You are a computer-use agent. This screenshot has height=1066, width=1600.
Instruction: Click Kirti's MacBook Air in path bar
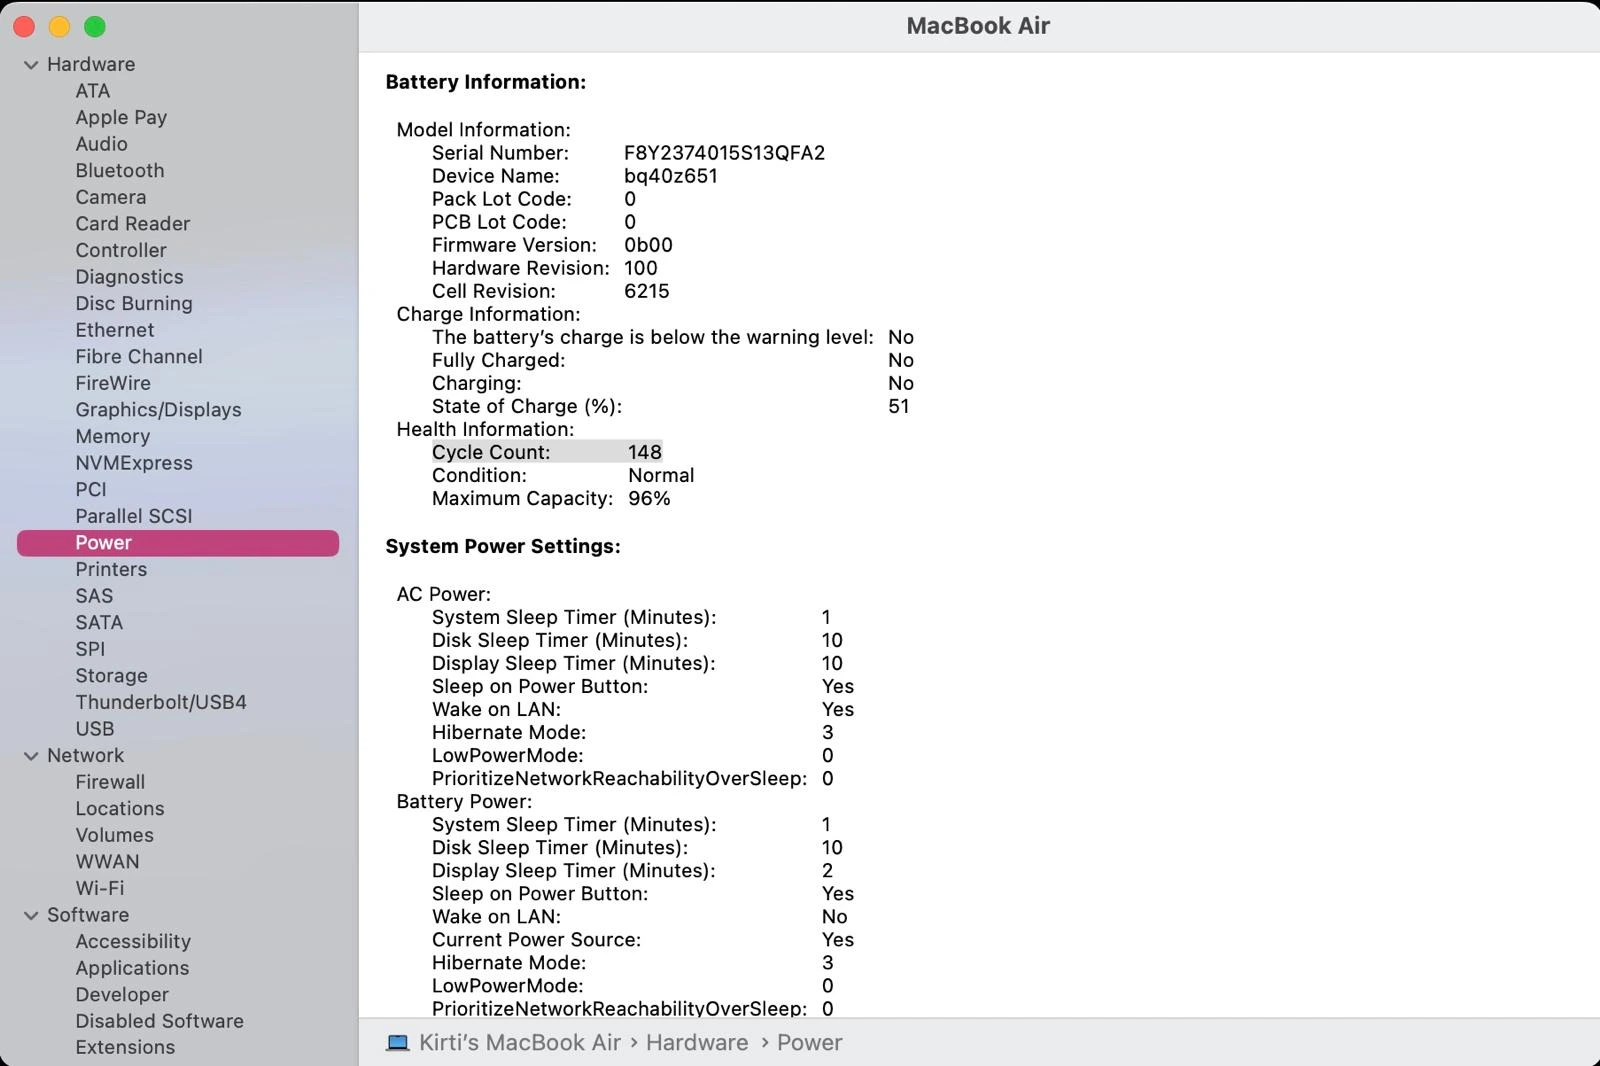pyautogui.click(x=520, y=1043)
